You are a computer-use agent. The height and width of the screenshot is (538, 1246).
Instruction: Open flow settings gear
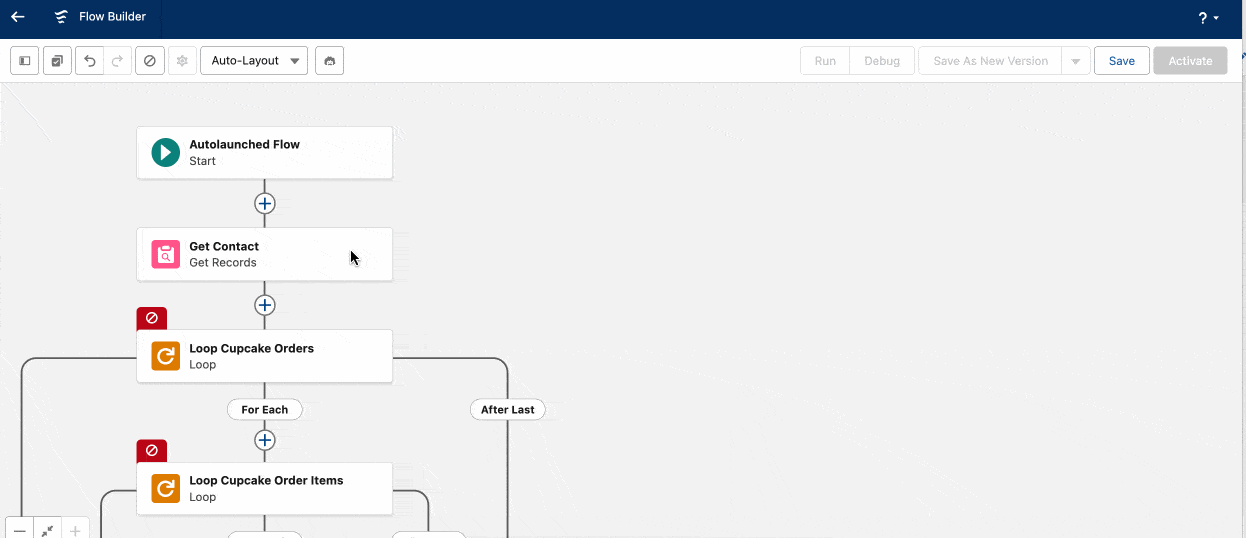182,61
